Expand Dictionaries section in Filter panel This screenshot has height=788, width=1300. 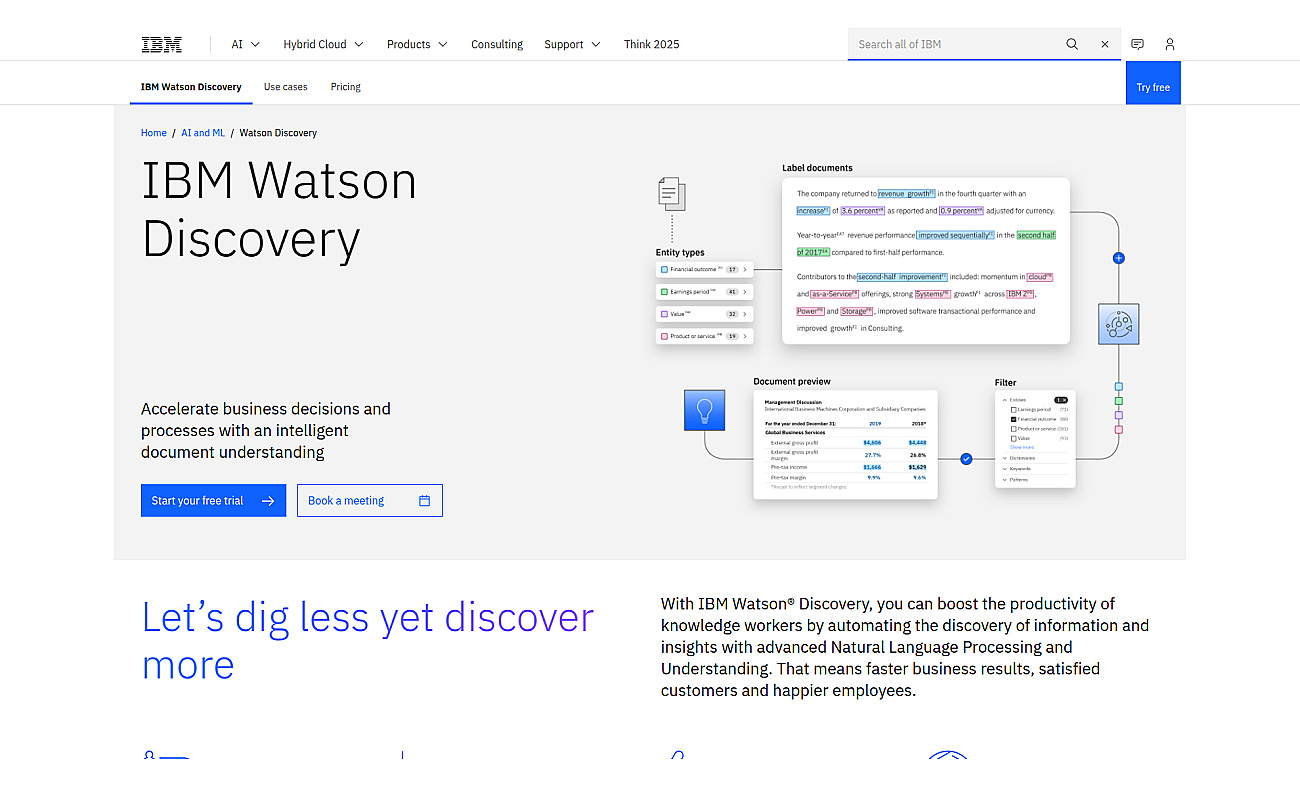[x=1005, y=458]
